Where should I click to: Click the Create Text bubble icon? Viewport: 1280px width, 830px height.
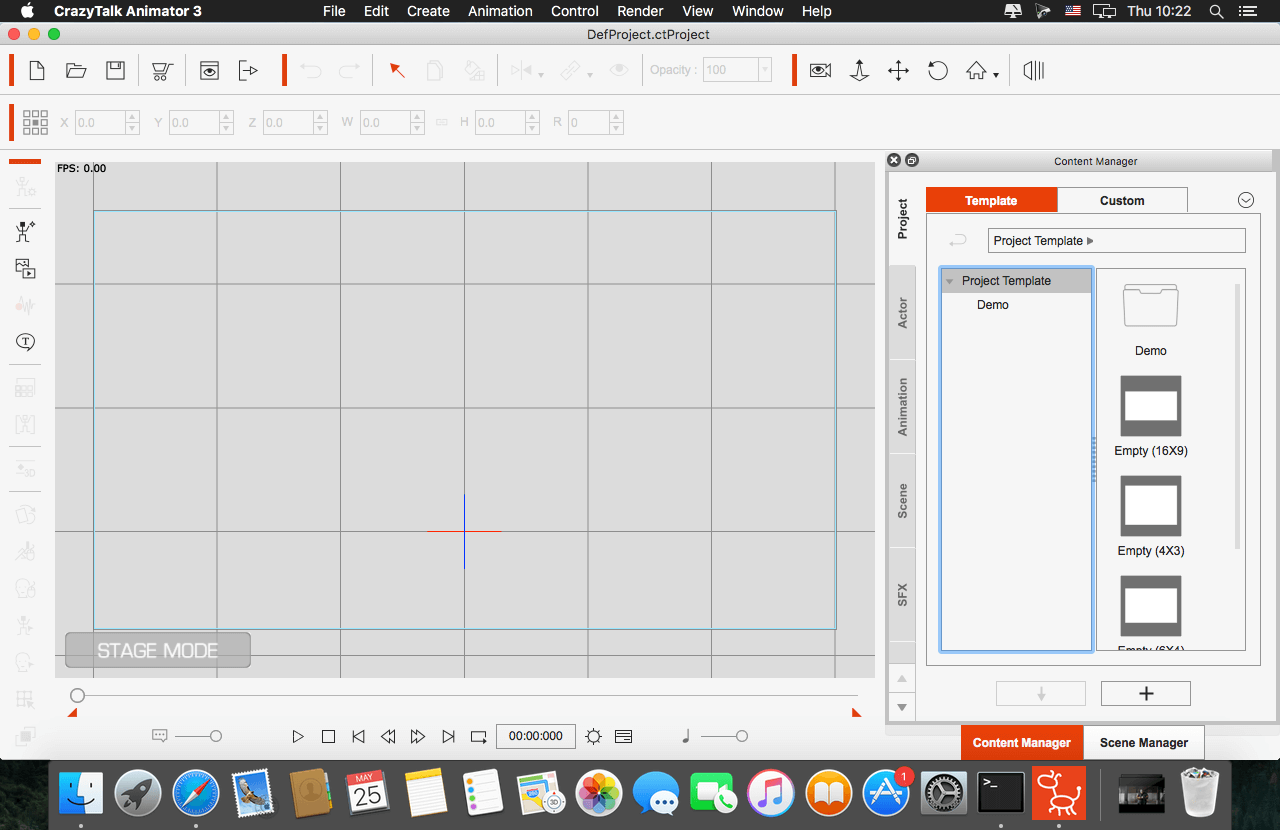pos(25,342)
